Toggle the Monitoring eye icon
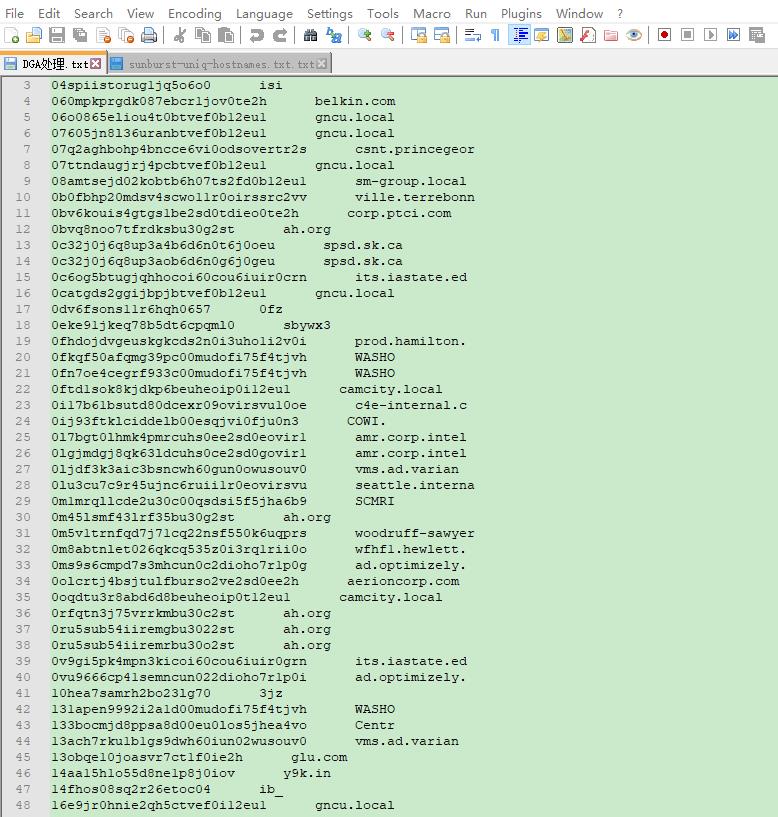This screenshot has width=778, height=817. pos(634,35)
